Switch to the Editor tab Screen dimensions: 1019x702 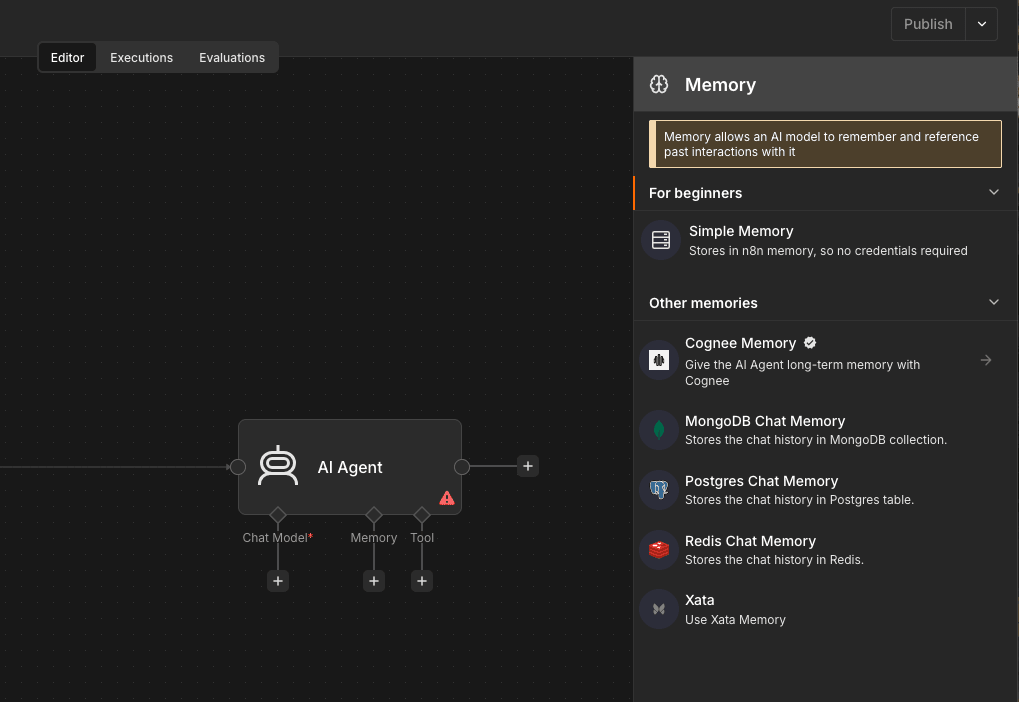click(68, 57)
